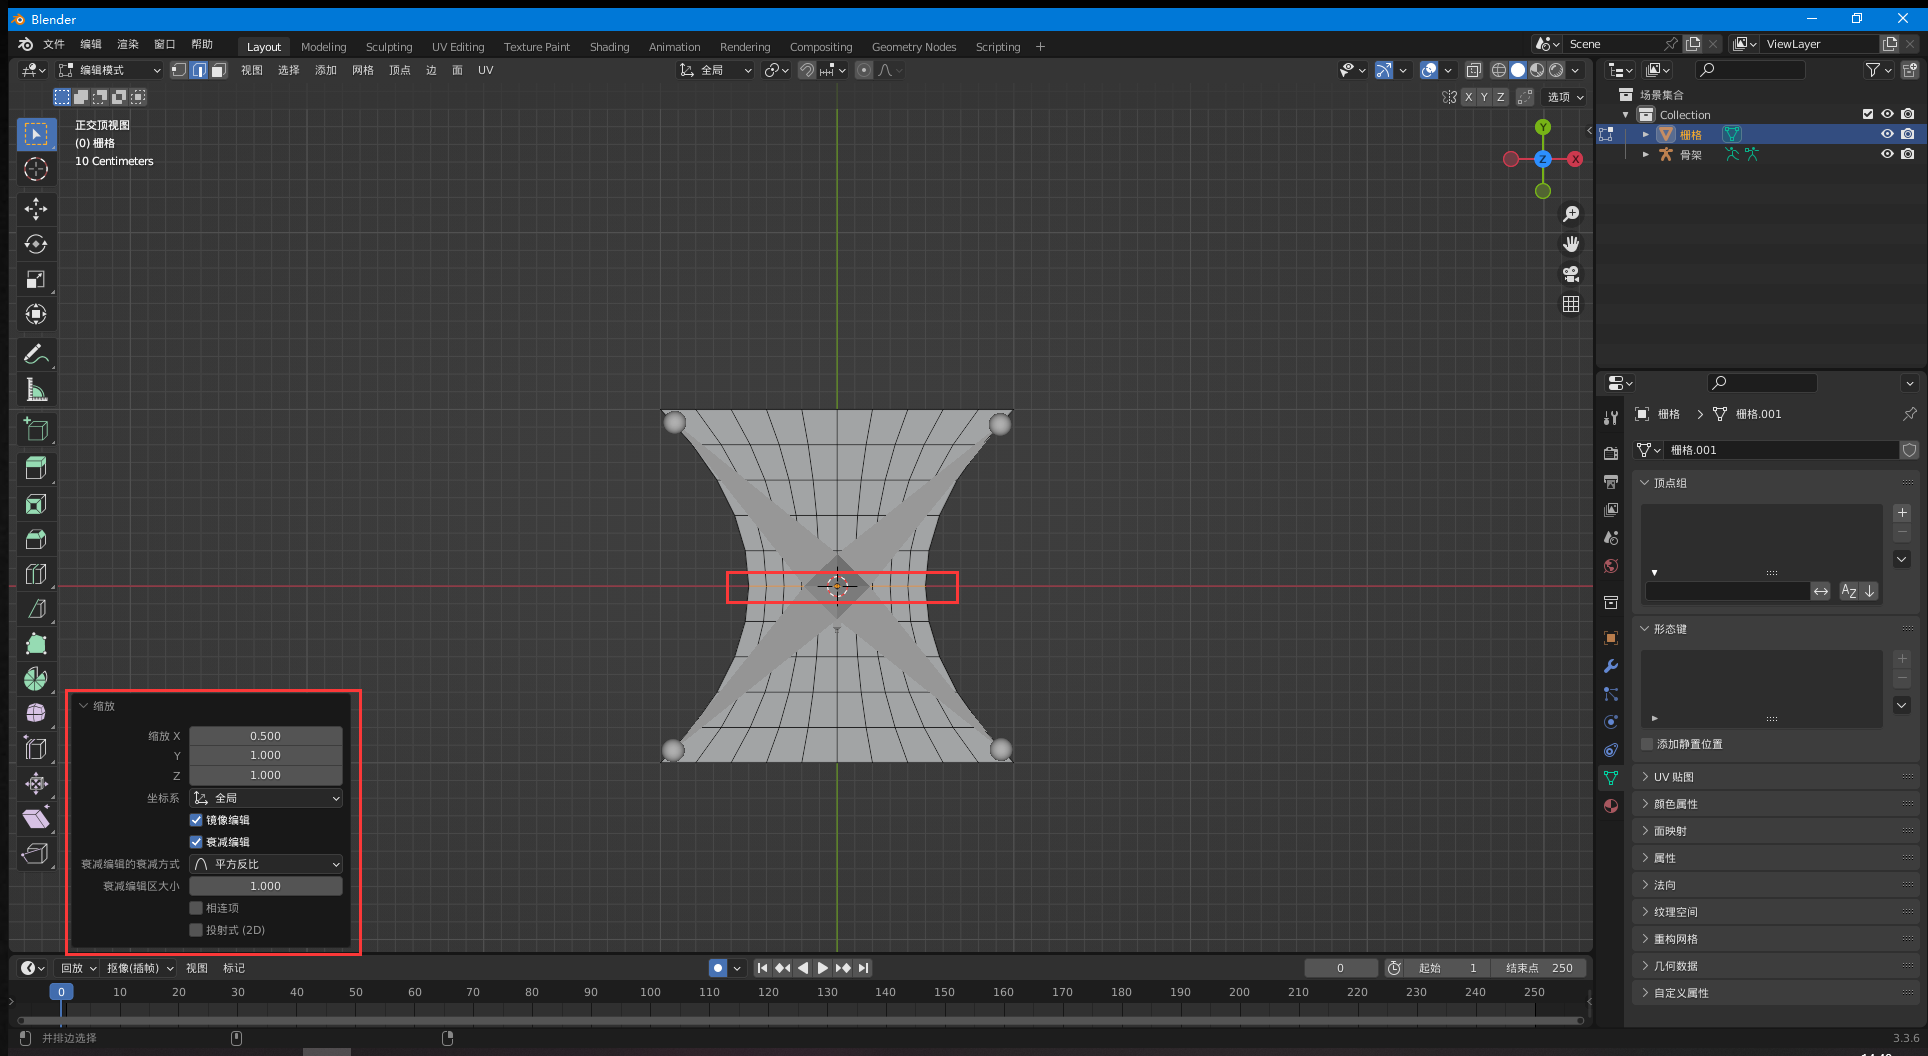Open the 平方反比 falloff dropdown

click(x=266, y=864)
